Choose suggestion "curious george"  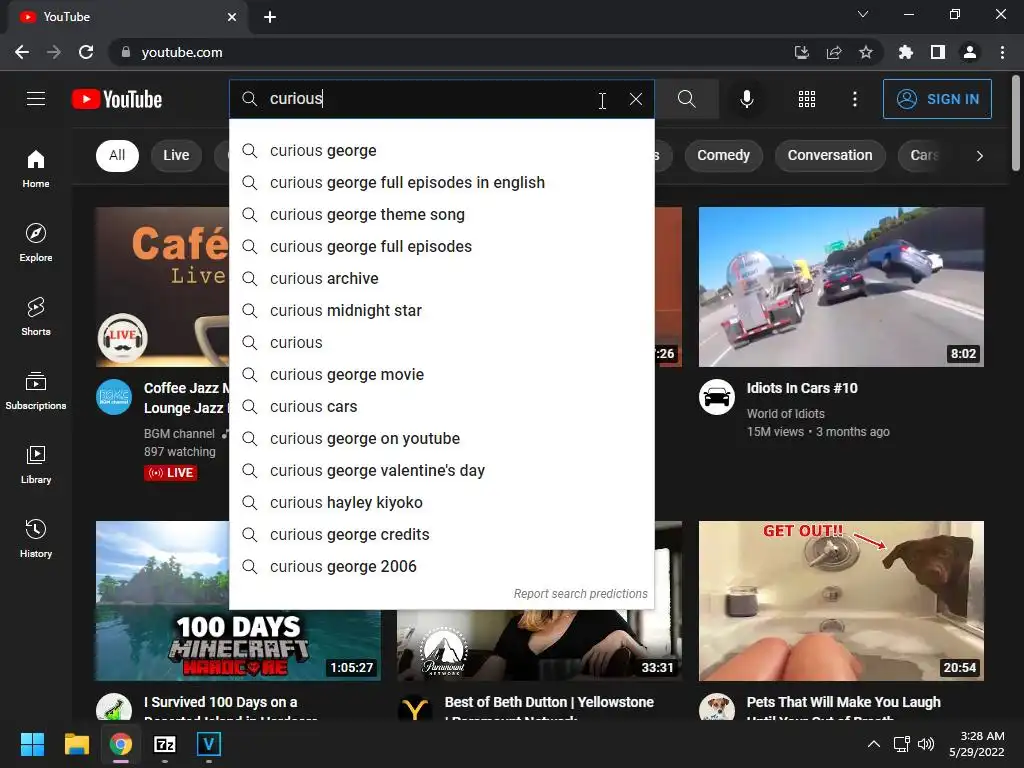442,151
